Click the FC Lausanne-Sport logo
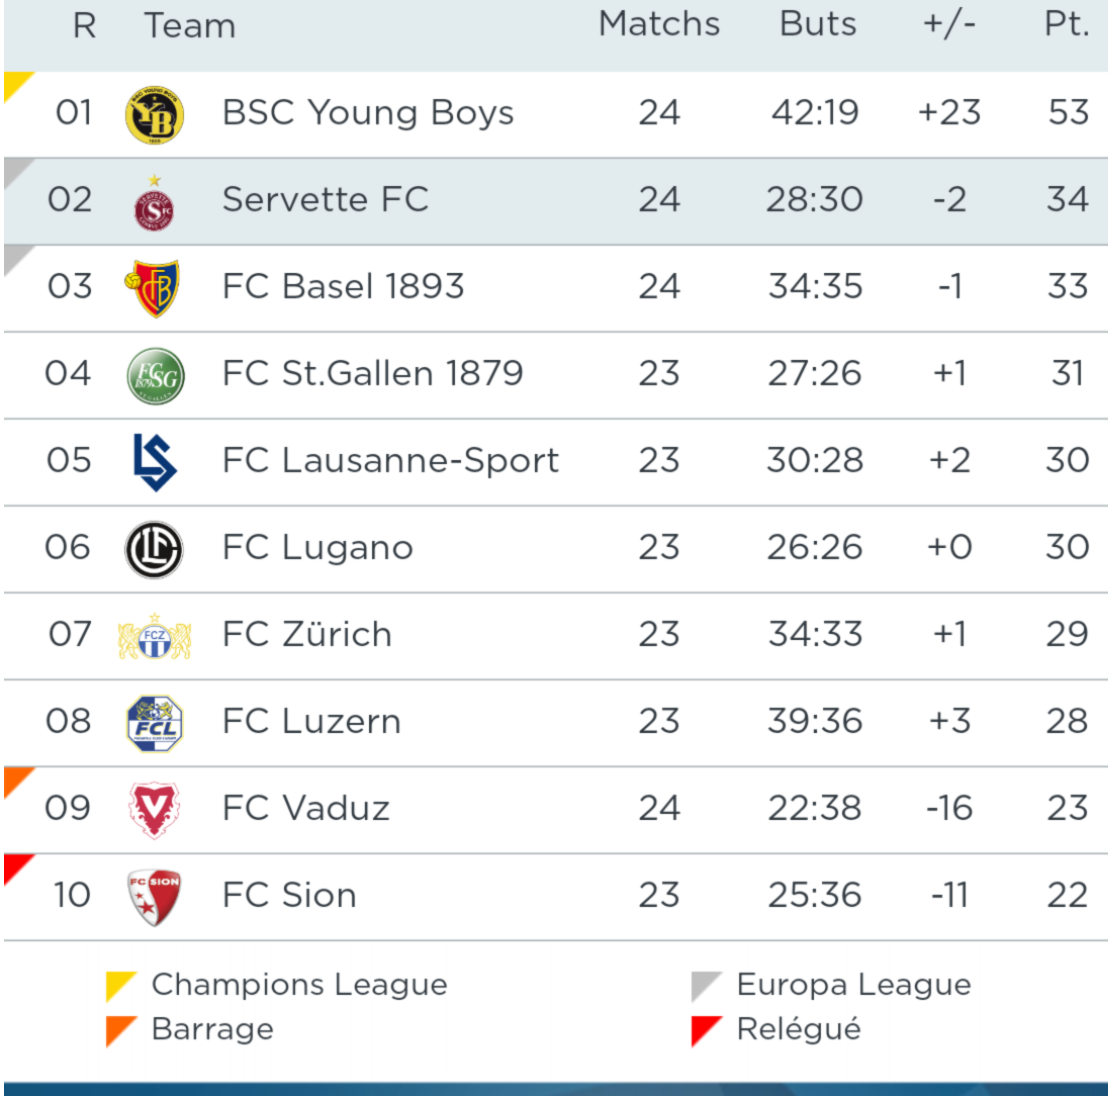The width and height of the screenshot is (1108, 1096). (154, 462)
